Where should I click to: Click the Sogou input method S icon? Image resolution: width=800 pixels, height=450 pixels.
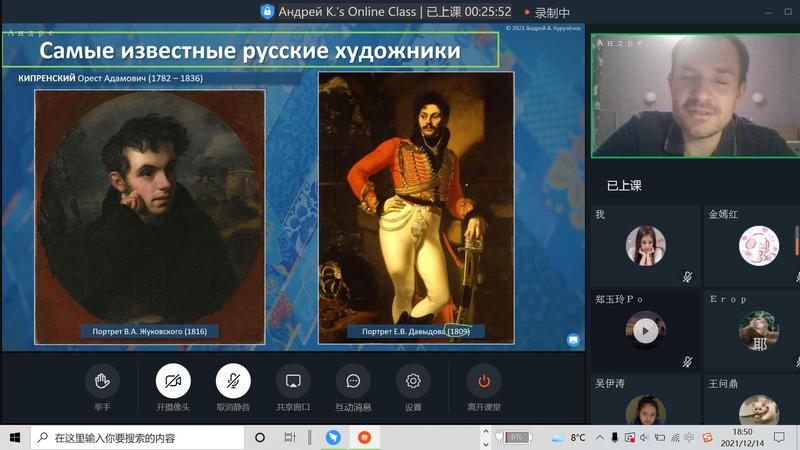tap(707, 438)
